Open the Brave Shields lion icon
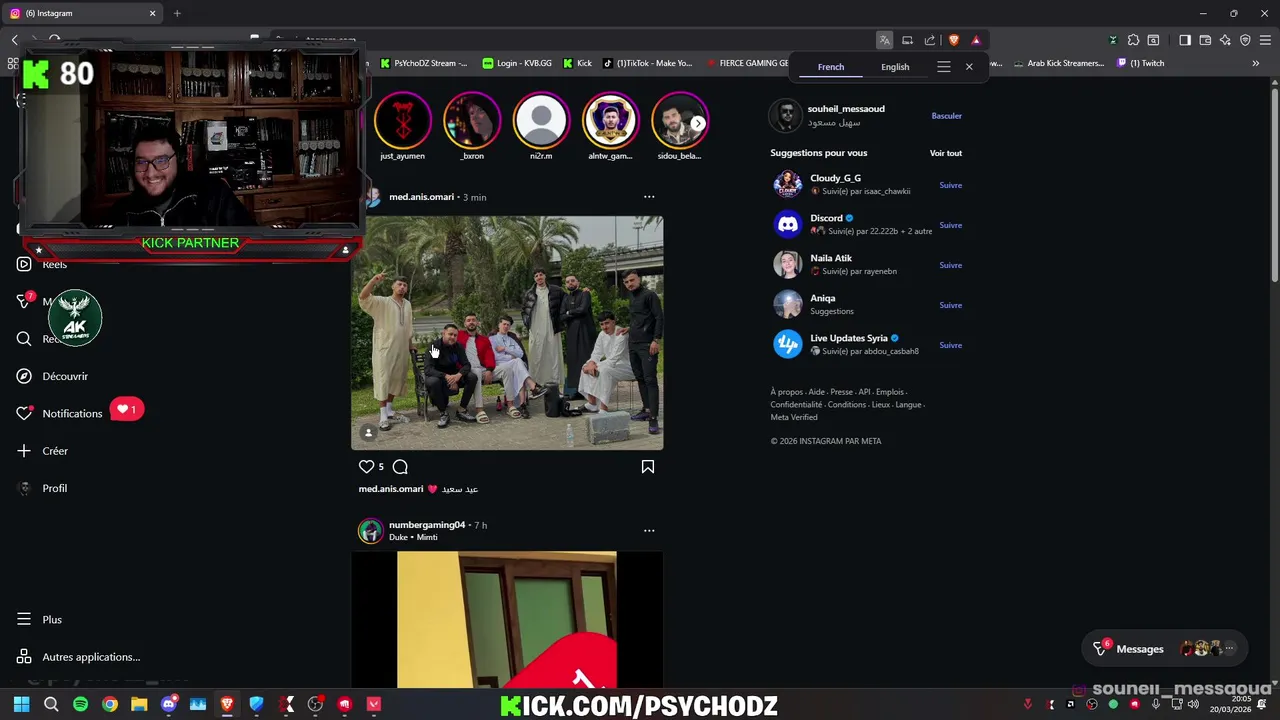Screen dimensions: 1280x720 coord(953,40)
